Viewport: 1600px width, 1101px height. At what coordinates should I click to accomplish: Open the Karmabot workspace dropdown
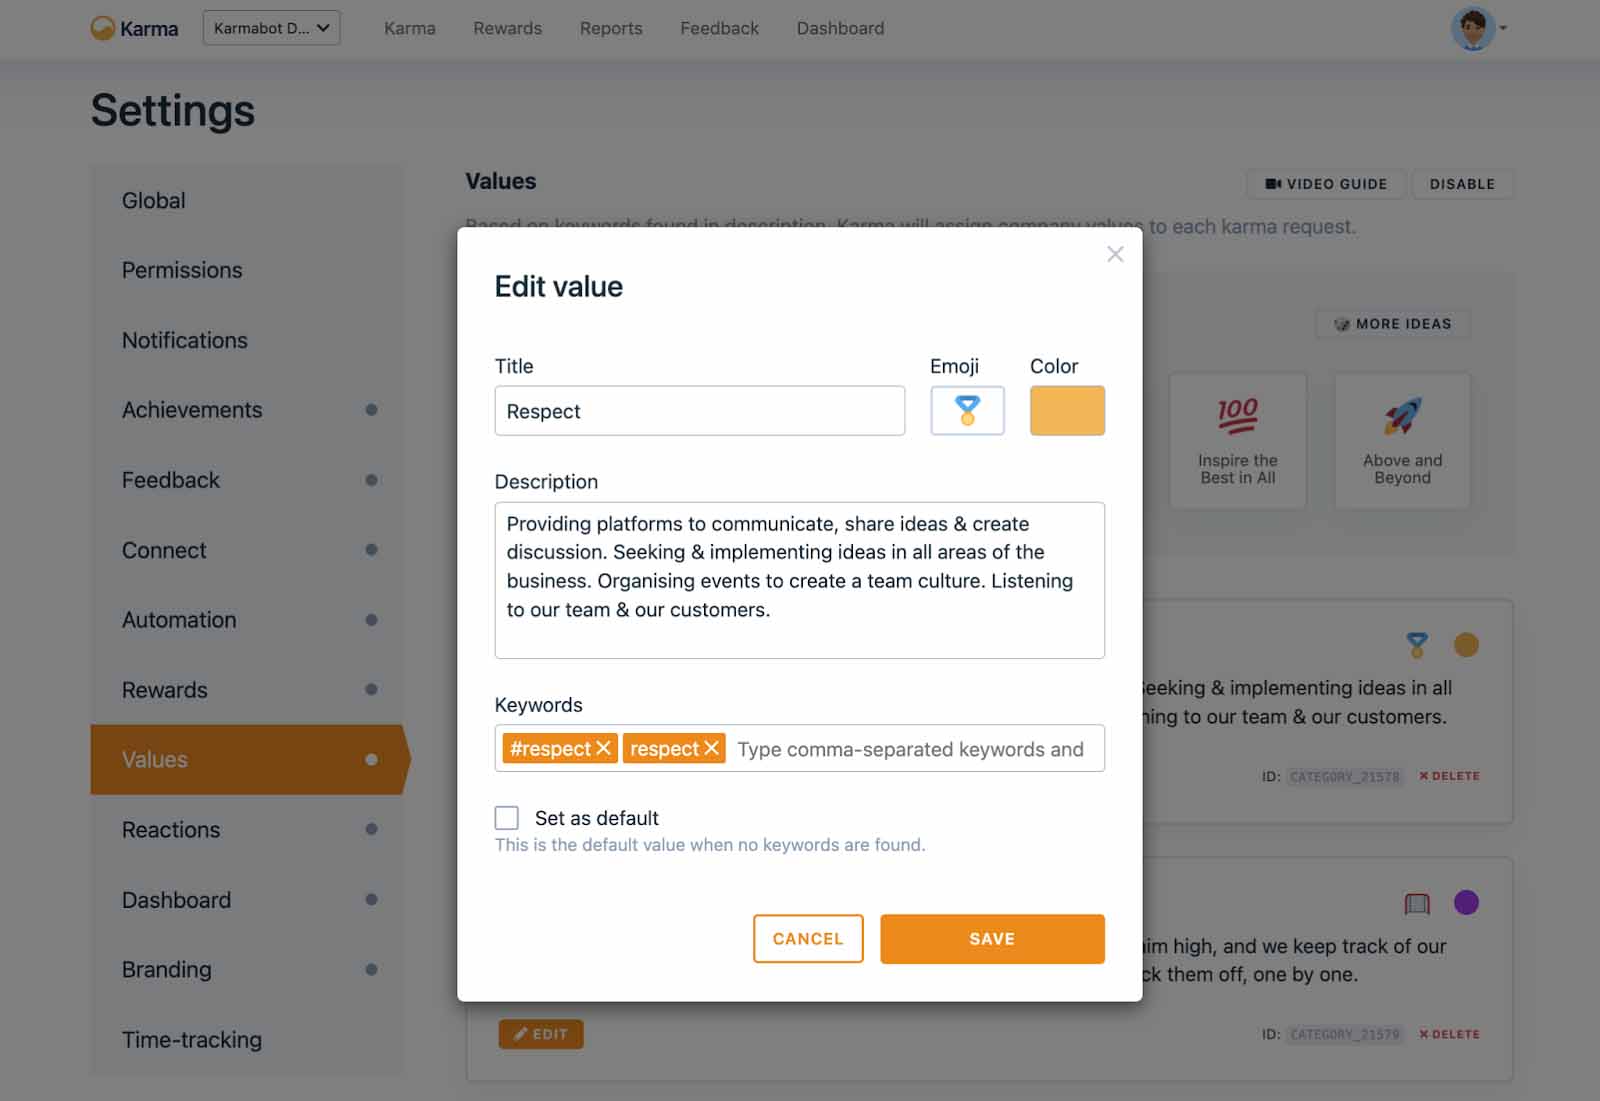[271, 28]
